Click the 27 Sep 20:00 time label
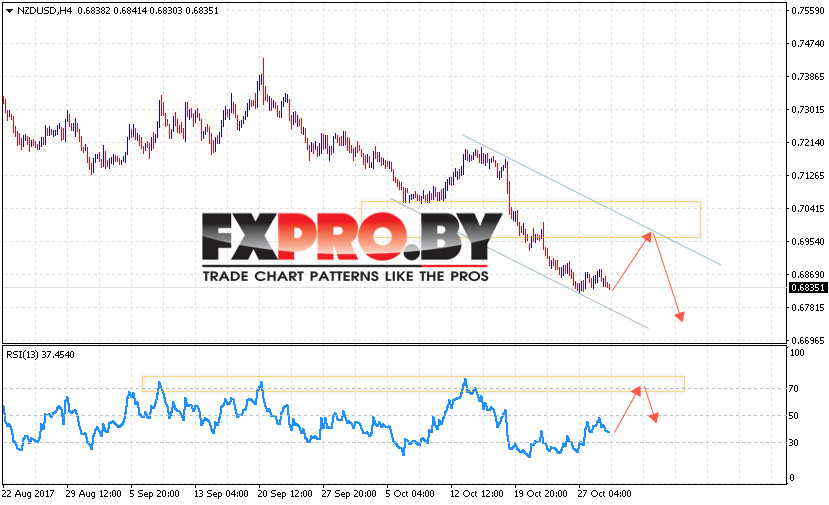The height and width of the screenshot is (505, 829). 349,494
